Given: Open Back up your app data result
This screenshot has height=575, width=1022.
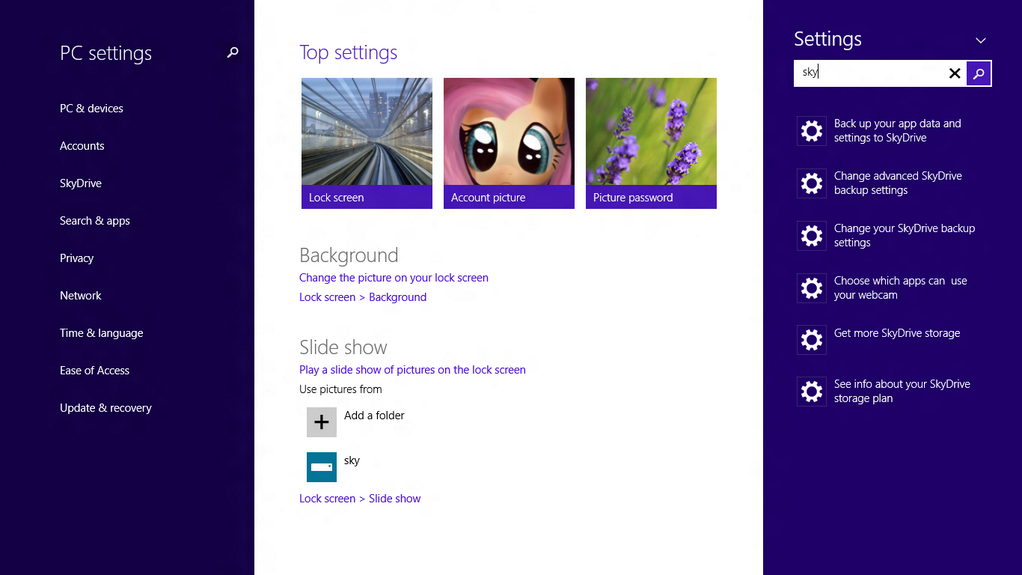Looking at the screenshot, I should click(x=898, y=130).
